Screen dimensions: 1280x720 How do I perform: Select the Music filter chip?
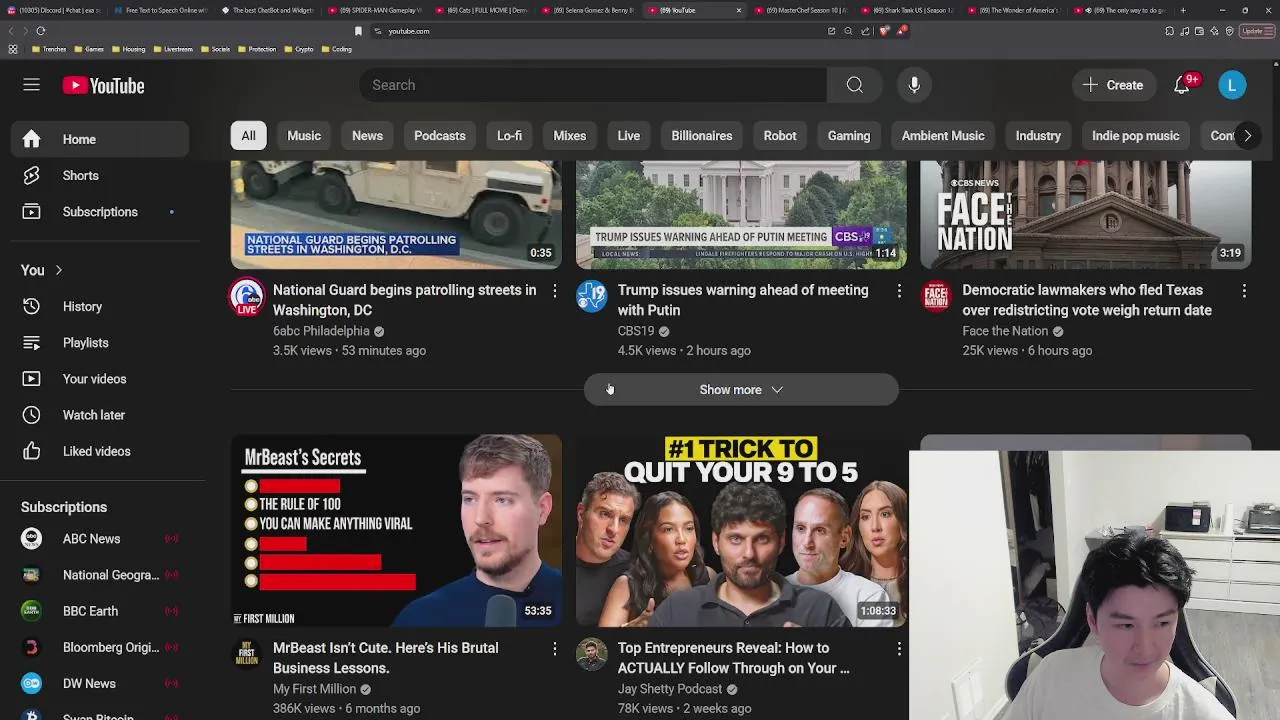tap(304, 136)
